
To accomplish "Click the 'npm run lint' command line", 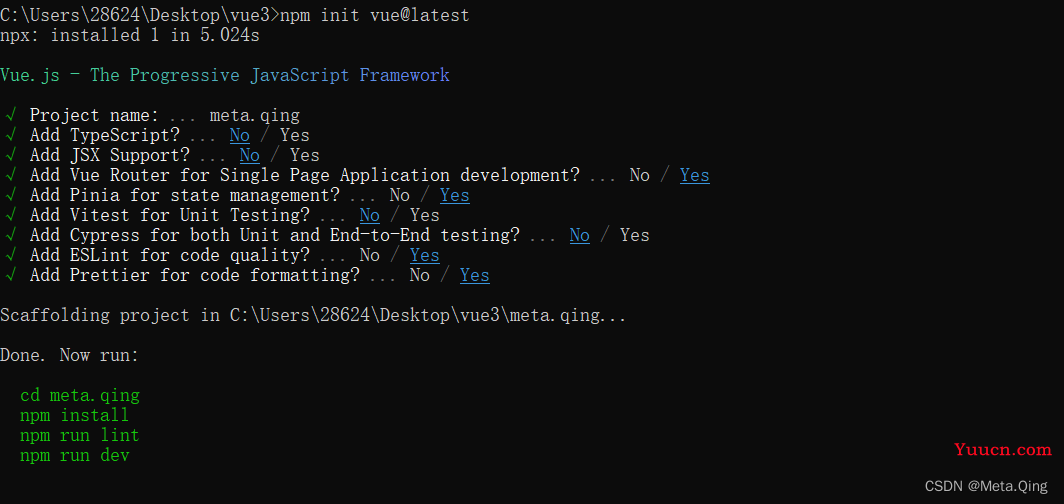I will [80, 435].
